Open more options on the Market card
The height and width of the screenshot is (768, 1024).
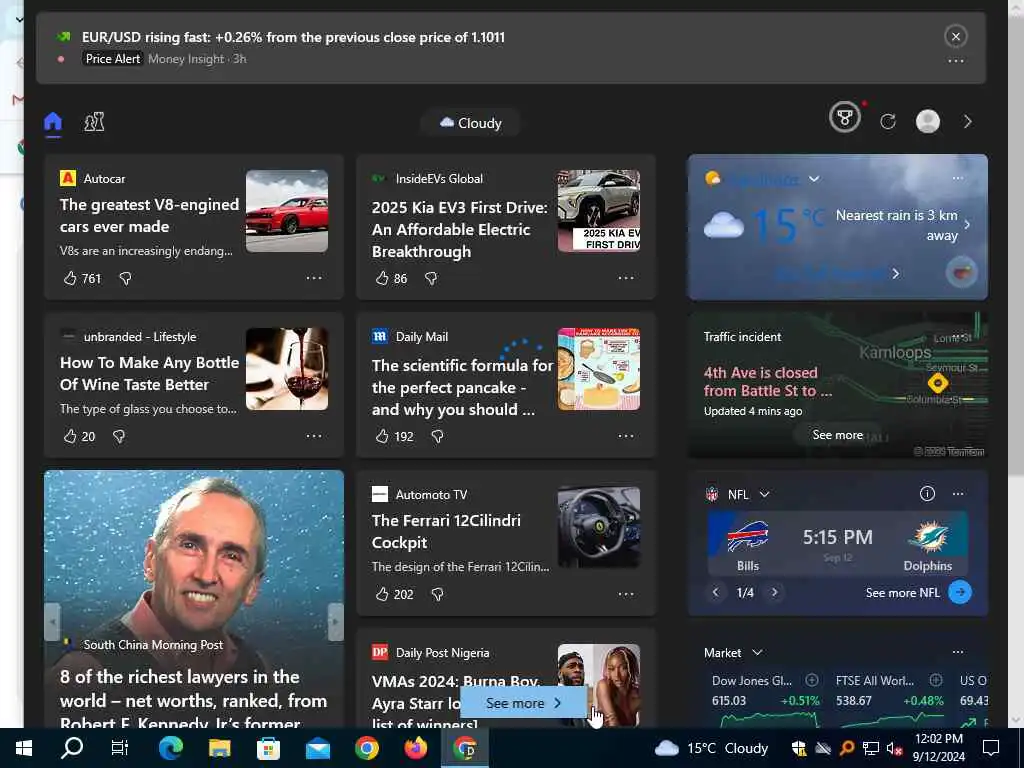[x=957, y=652]
